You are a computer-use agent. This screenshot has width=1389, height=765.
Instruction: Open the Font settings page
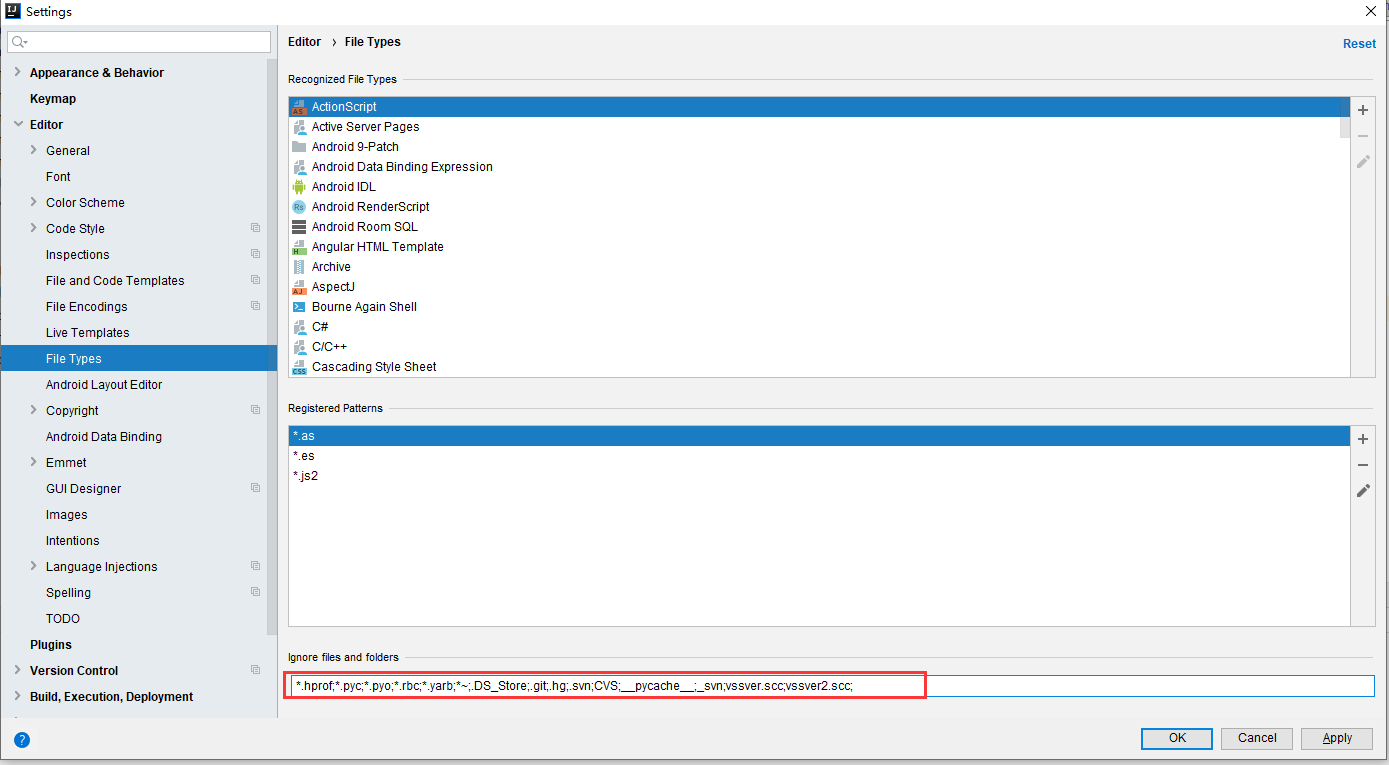point(58,177)
